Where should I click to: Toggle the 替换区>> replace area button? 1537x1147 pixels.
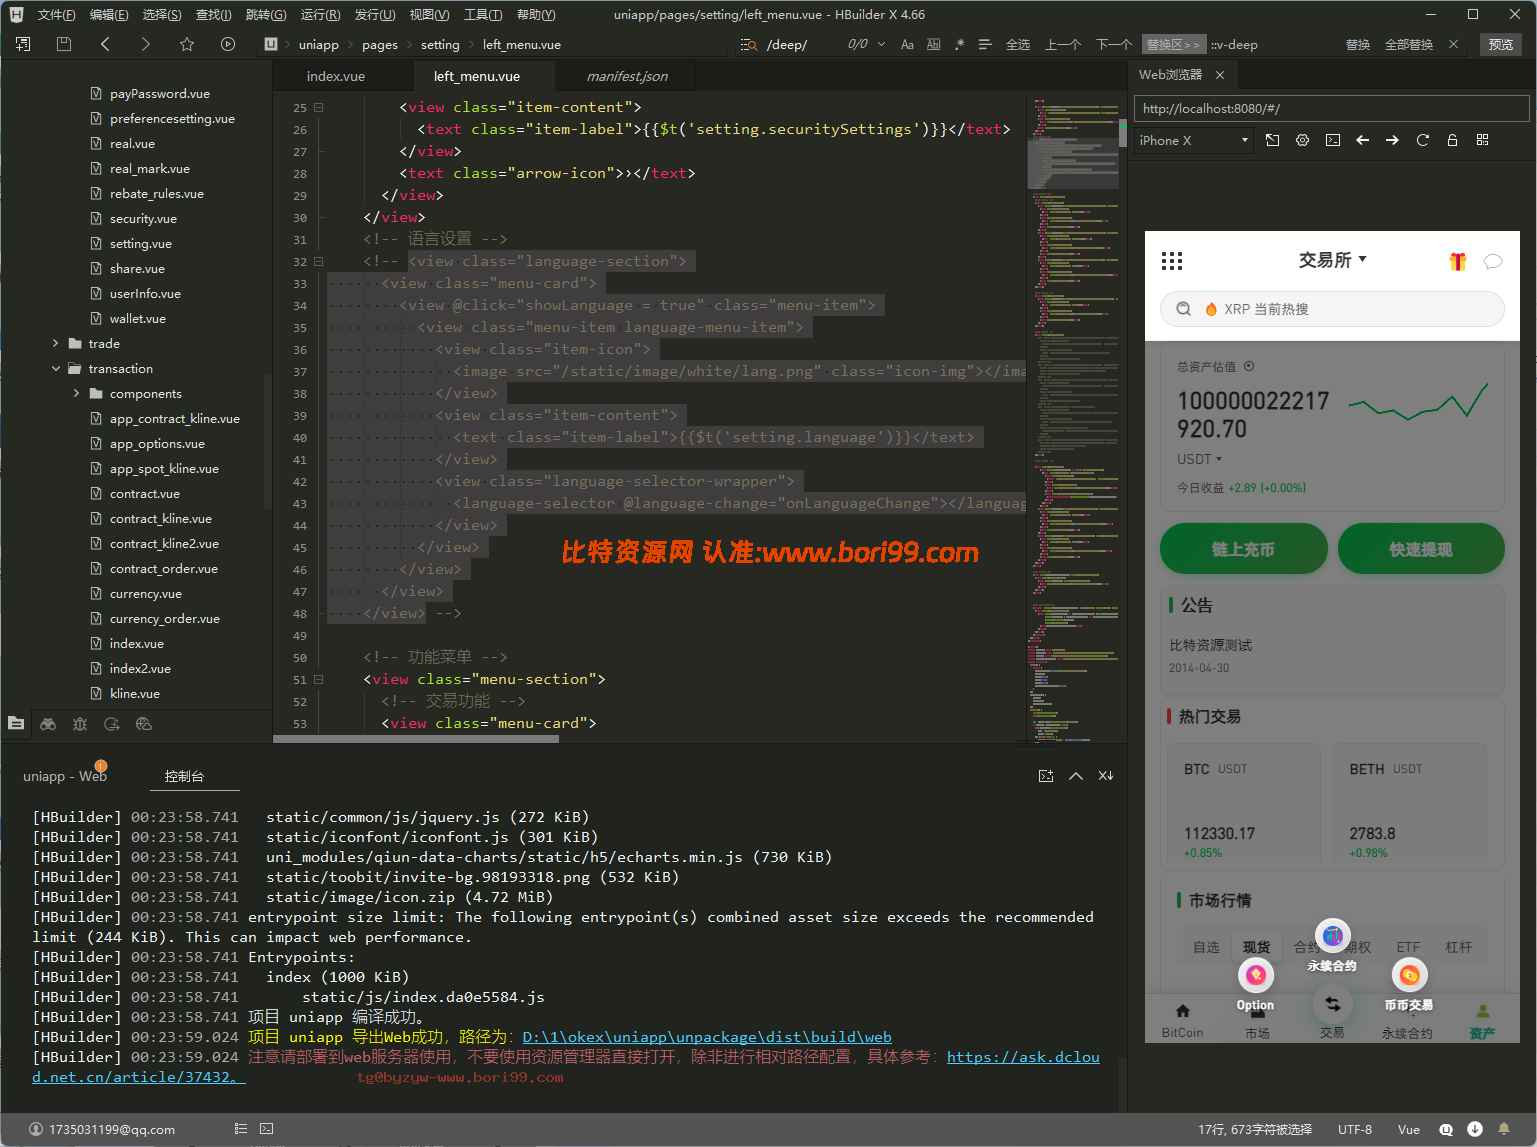[x=1173, y=44]
